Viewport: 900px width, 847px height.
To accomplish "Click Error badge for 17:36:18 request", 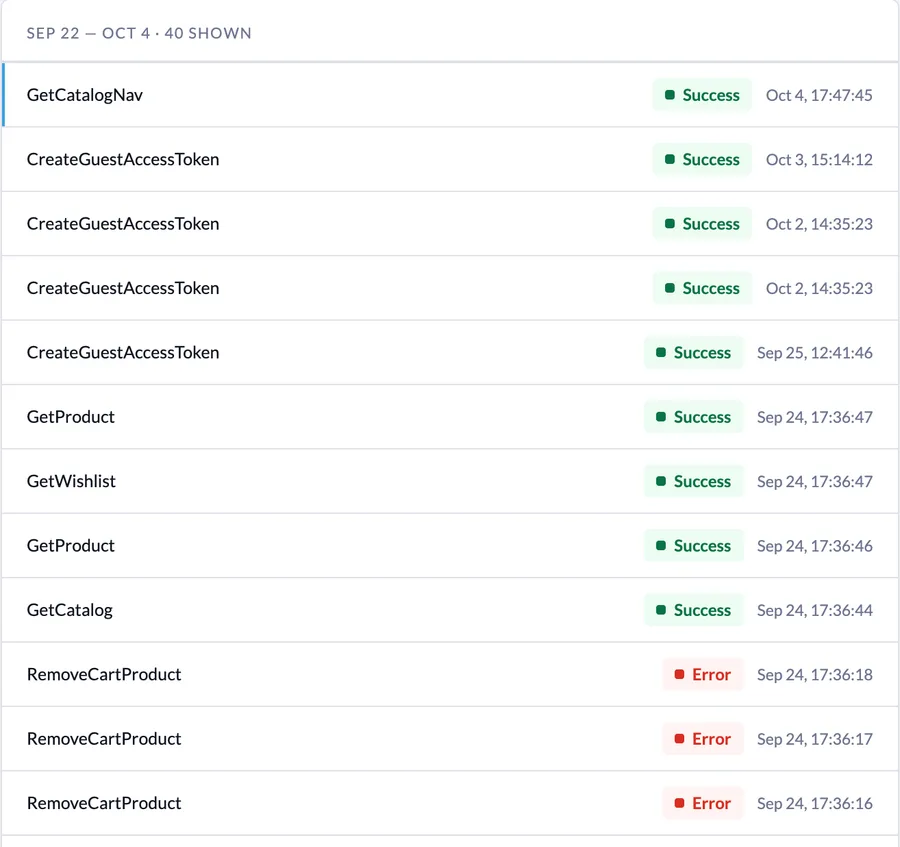I will (703, 674).
